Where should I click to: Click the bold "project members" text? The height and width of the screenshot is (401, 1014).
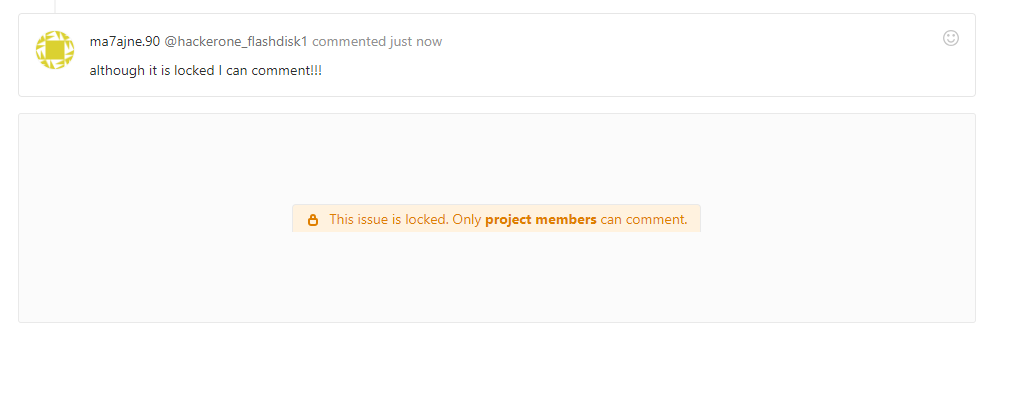coord(541,219)
